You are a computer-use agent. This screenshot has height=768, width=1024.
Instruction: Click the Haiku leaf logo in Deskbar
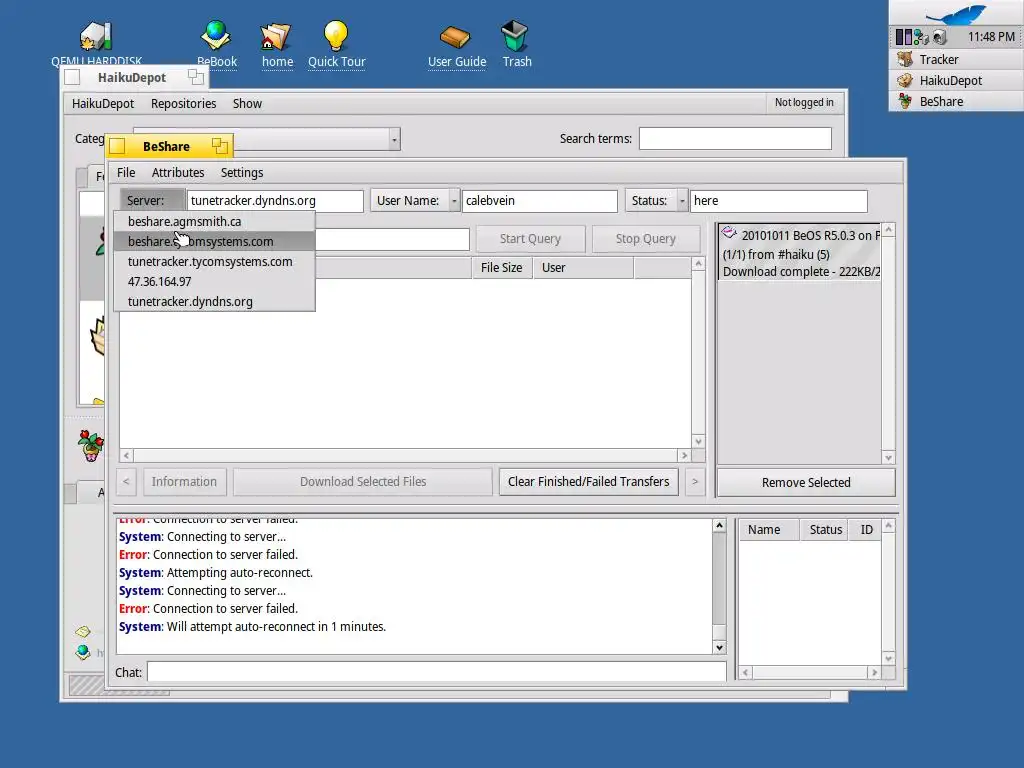pos(956,13)
